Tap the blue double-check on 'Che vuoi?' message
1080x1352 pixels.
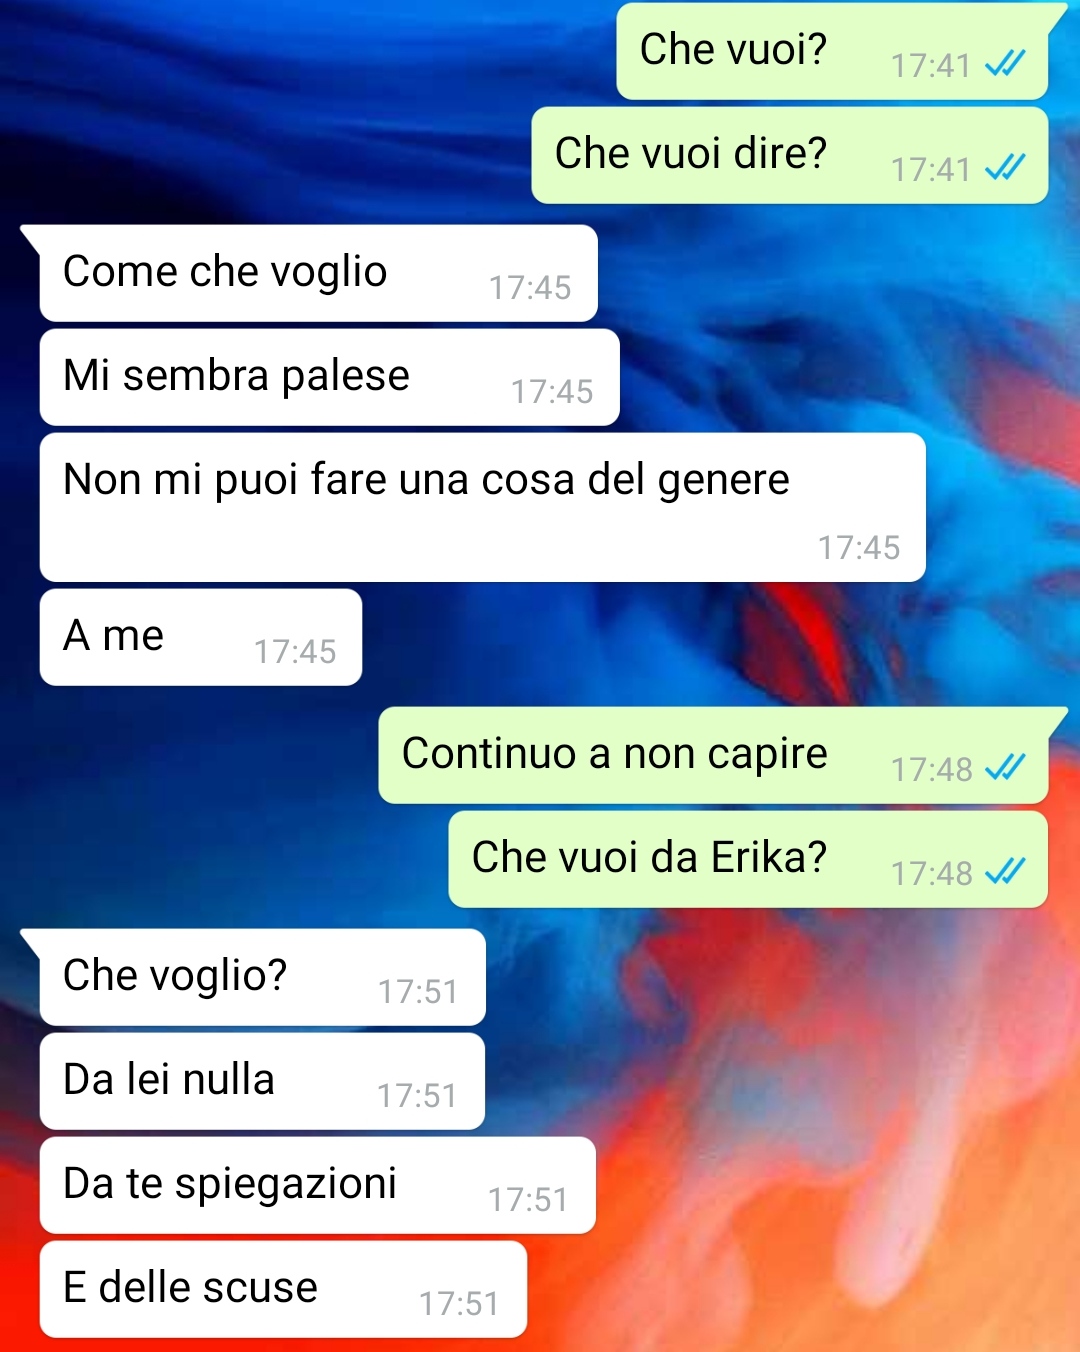[x=1005, y=65]
